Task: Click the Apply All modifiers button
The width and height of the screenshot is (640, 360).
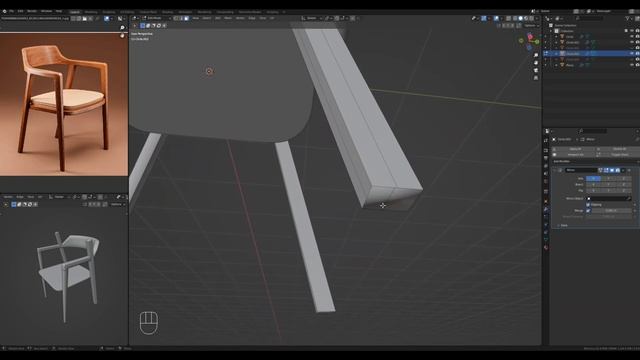Action: tap(573, 149)
